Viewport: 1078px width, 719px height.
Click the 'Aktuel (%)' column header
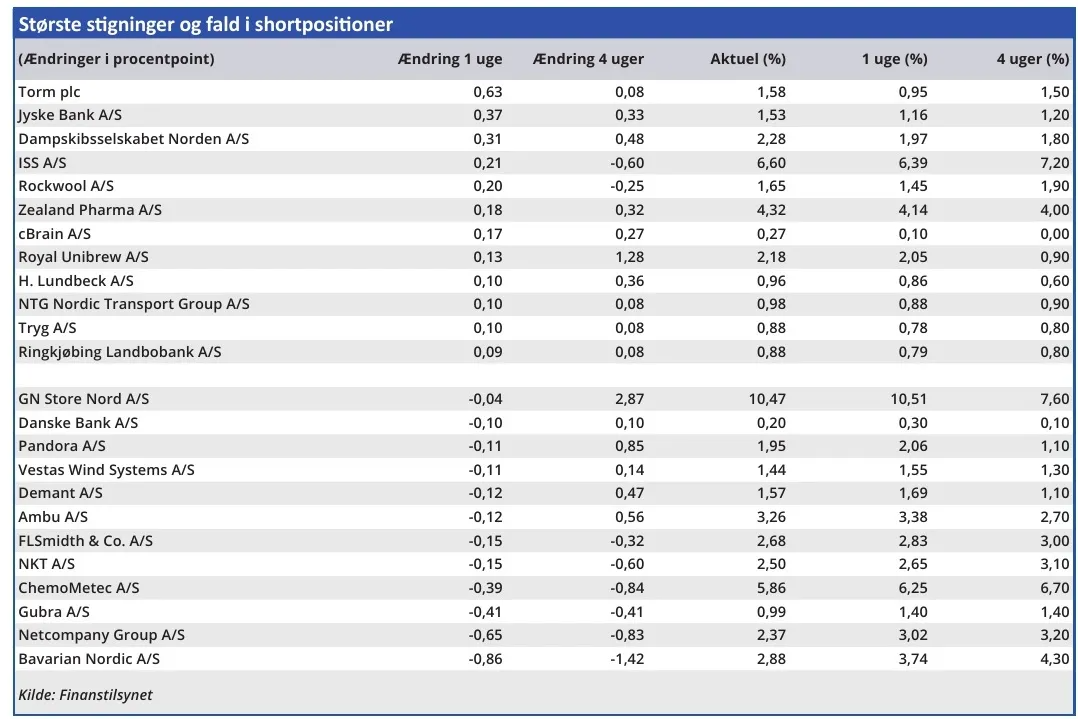(x=747, y=59)
